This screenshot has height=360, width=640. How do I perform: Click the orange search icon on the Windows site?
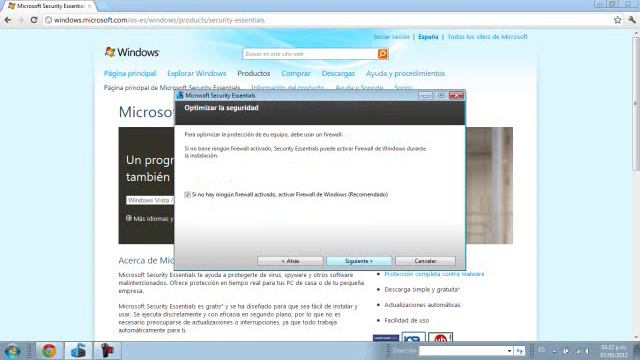click(382, 54)
